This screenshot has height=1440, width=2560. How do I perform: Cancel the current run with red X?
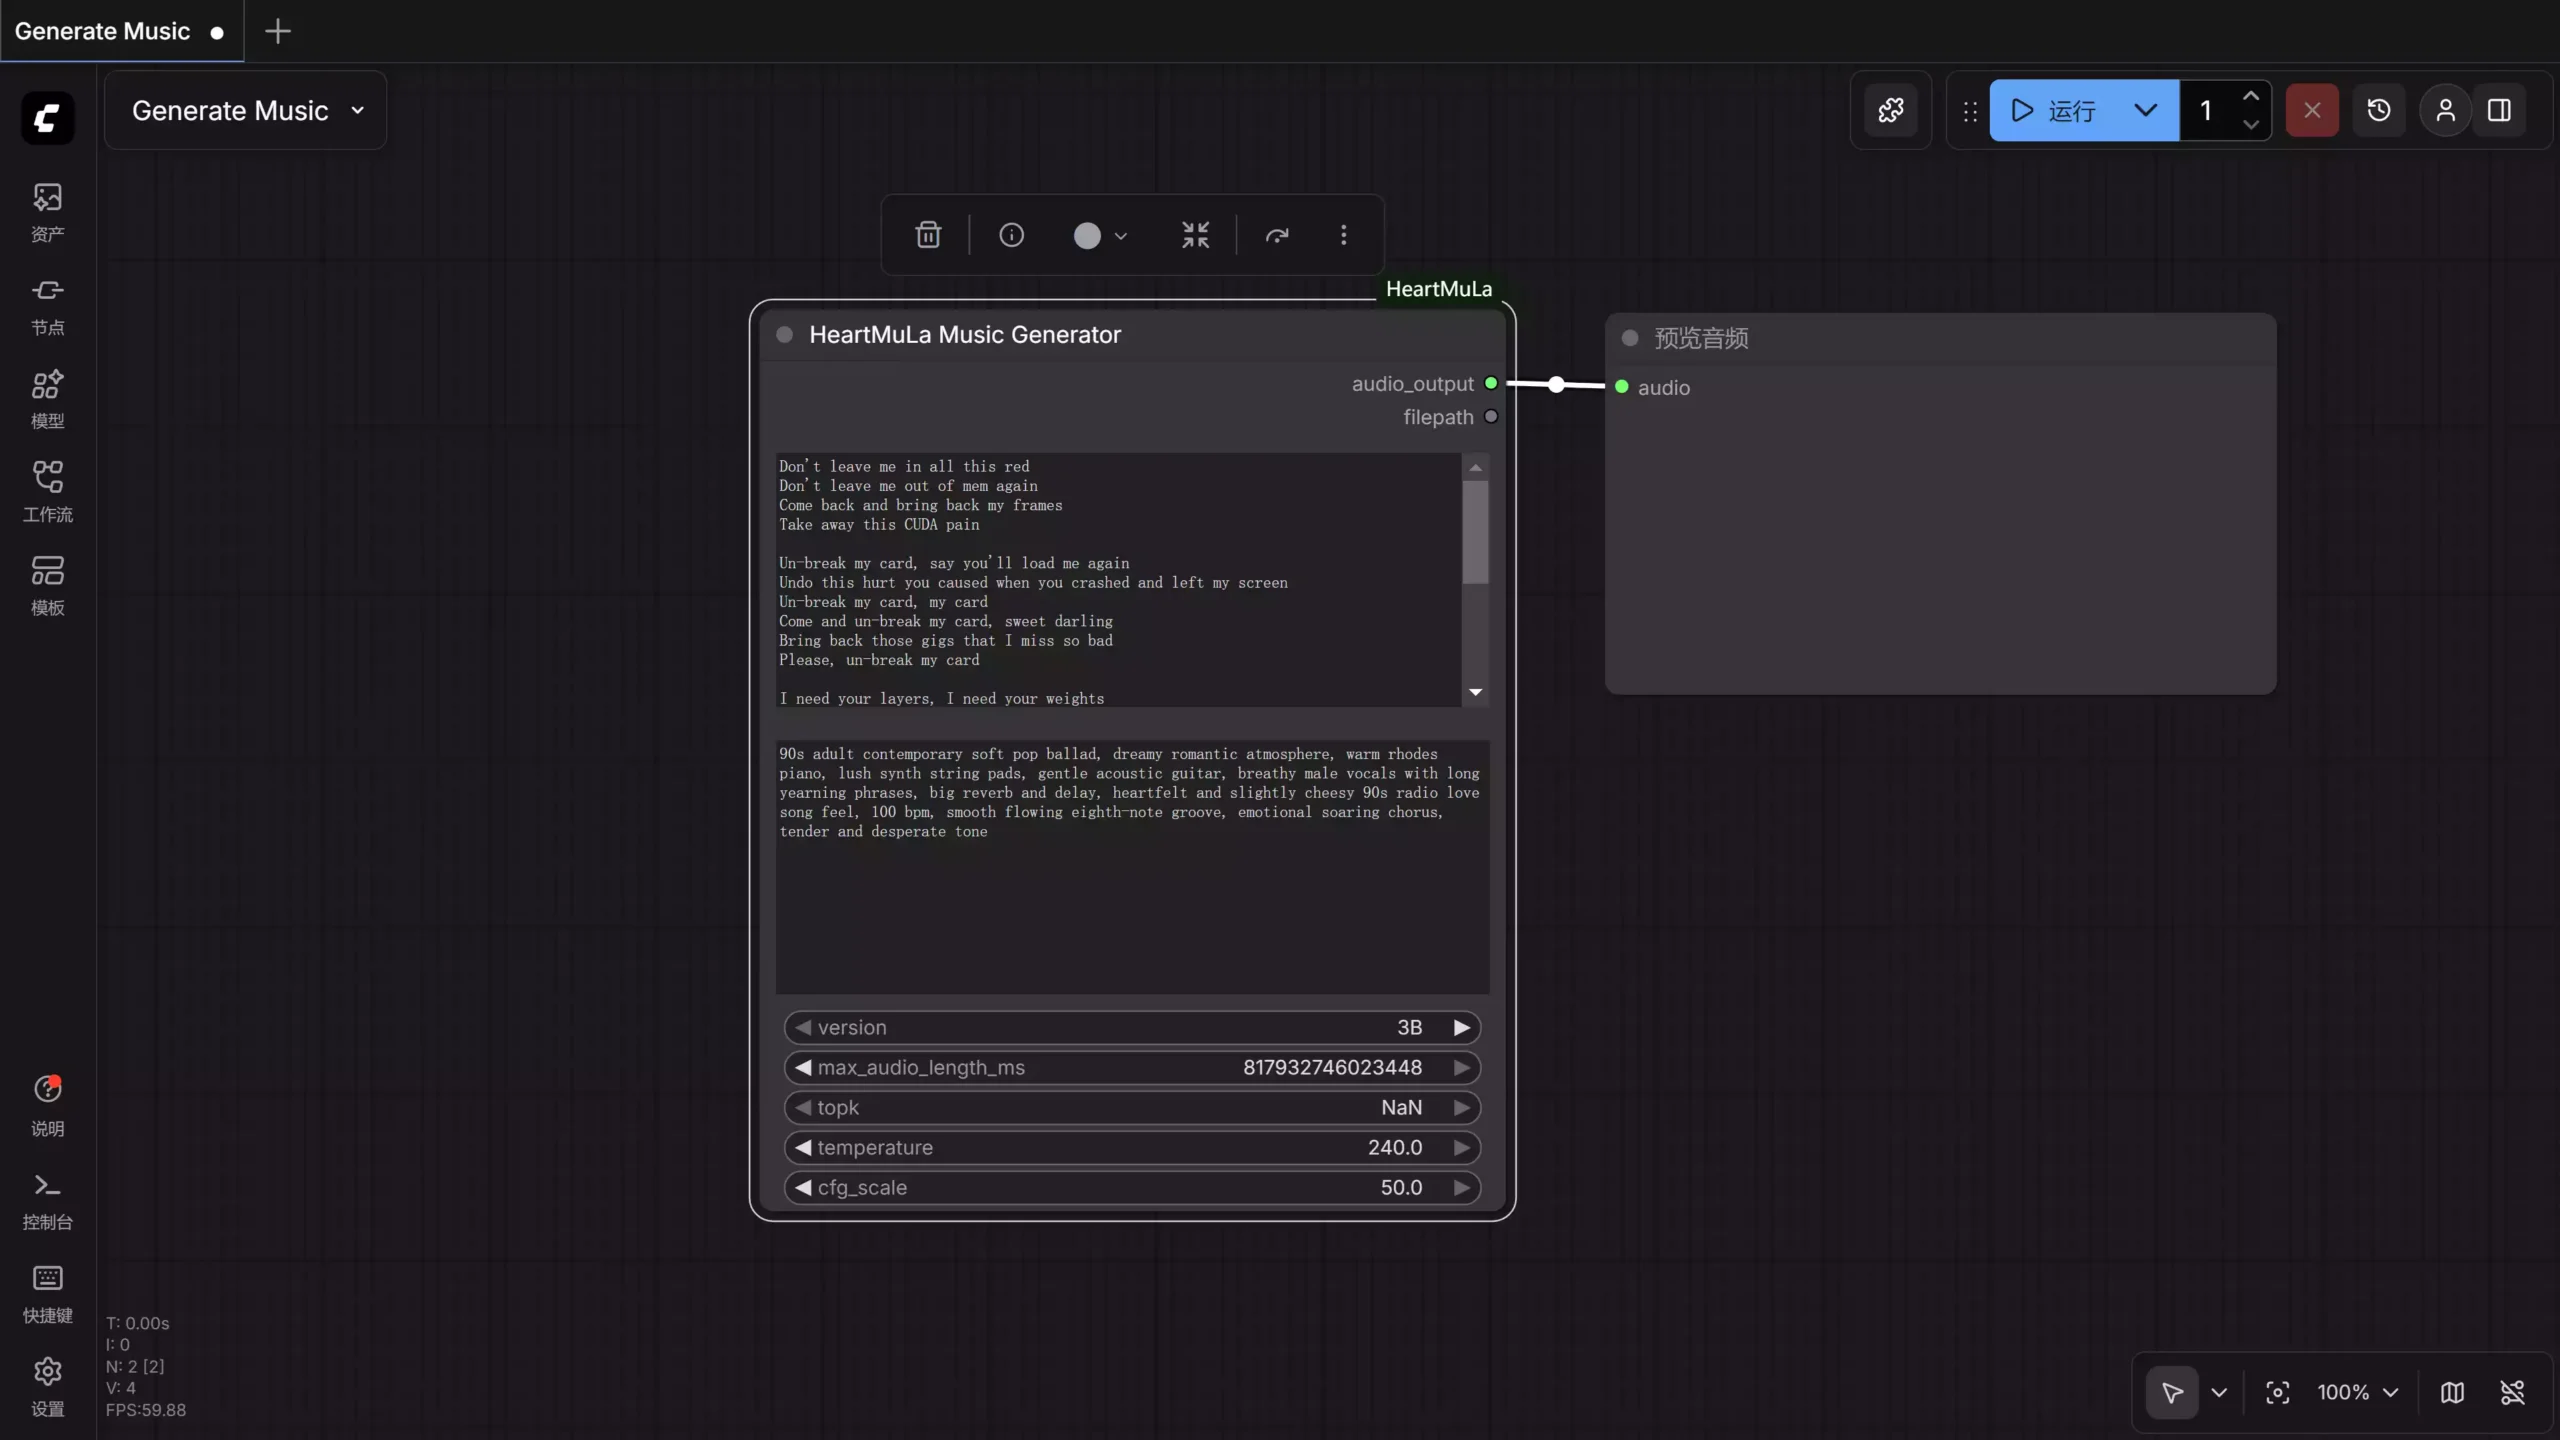(2312, 110)
